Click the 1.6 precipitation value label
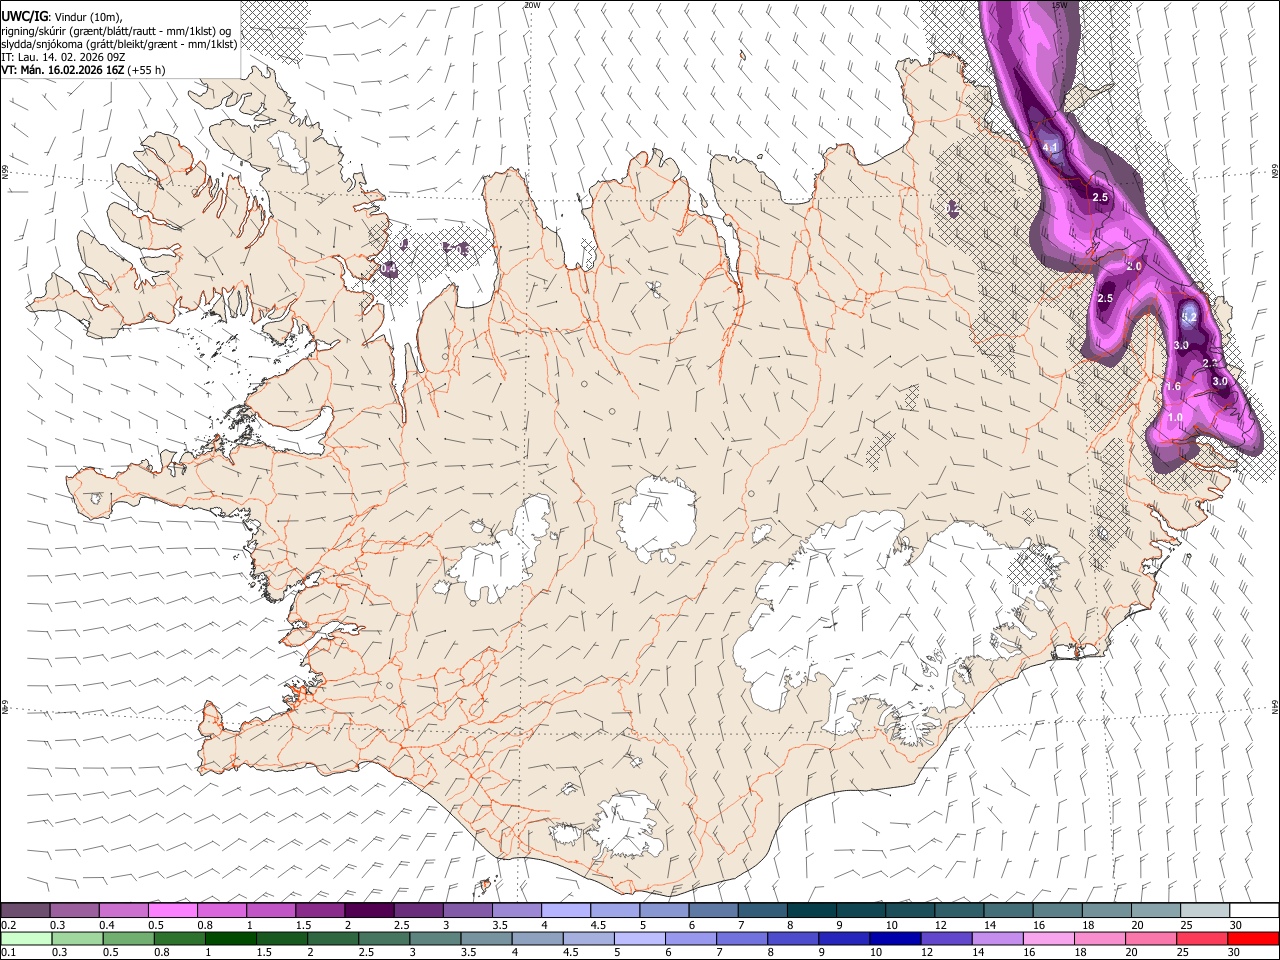 point(1173,386)
